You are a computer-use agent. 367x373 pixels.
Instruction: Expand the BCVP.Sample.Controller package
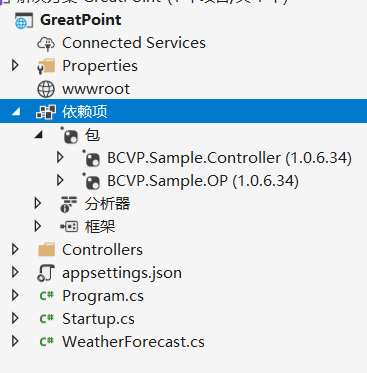pos(60,158)
